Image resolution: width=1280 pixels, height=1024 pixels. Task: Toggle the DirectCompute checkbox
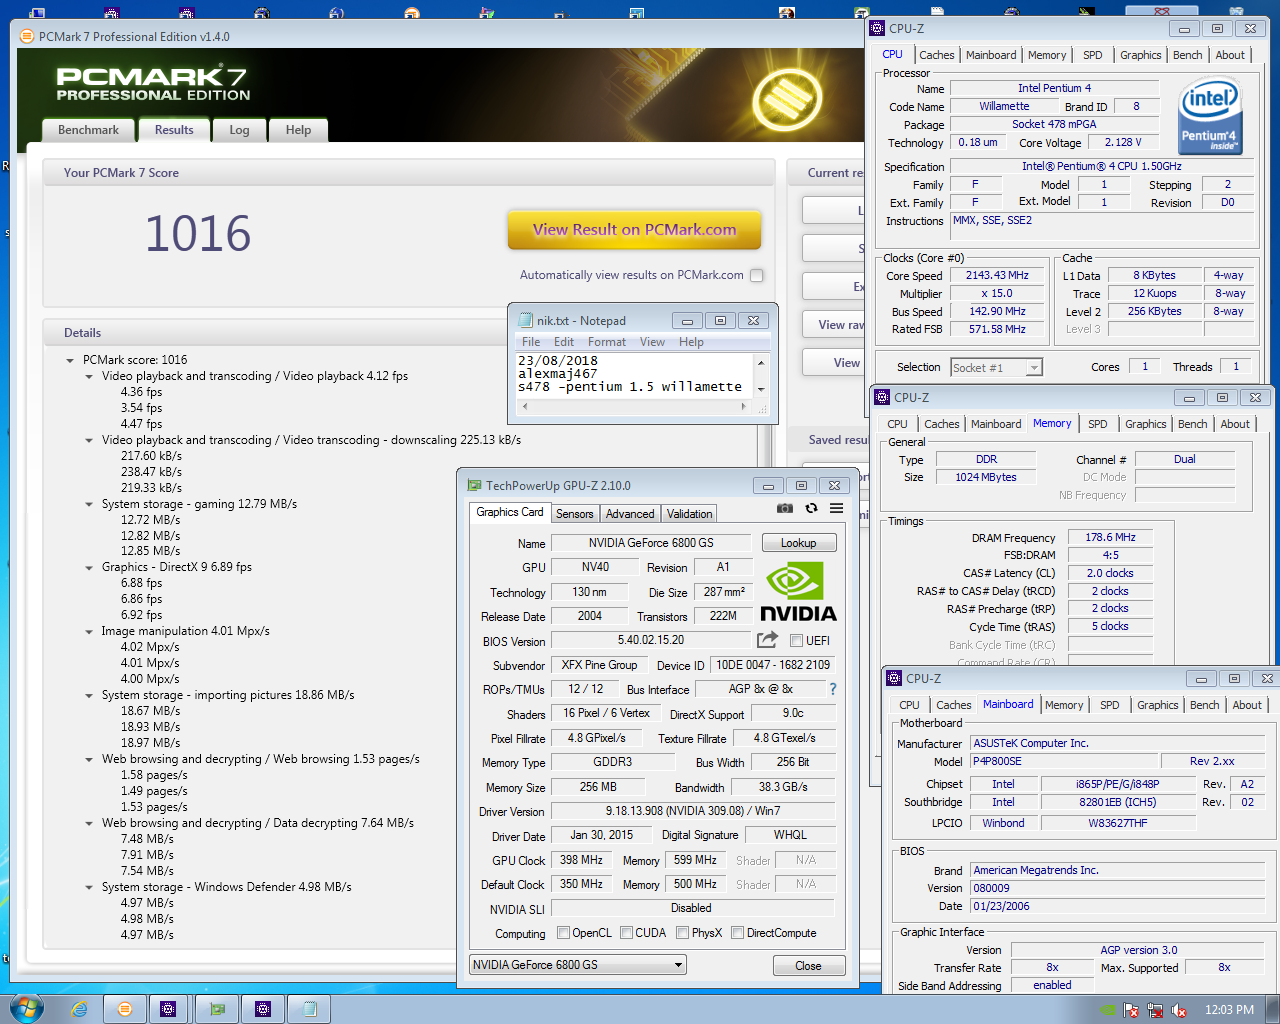pos(737,933)
